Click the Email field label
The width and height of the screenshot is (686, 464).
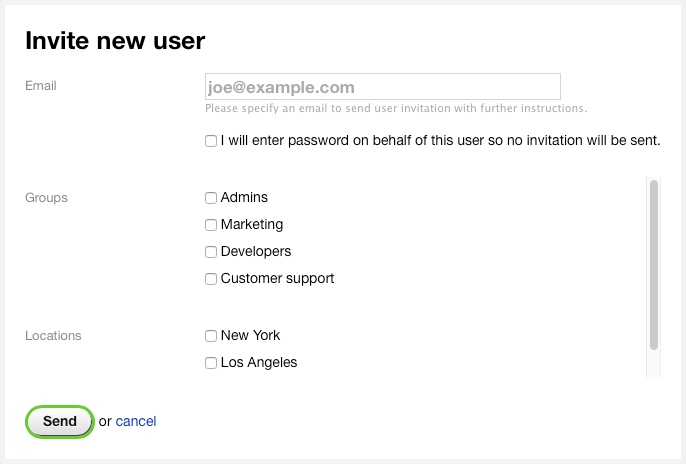(x=41, y=86)
